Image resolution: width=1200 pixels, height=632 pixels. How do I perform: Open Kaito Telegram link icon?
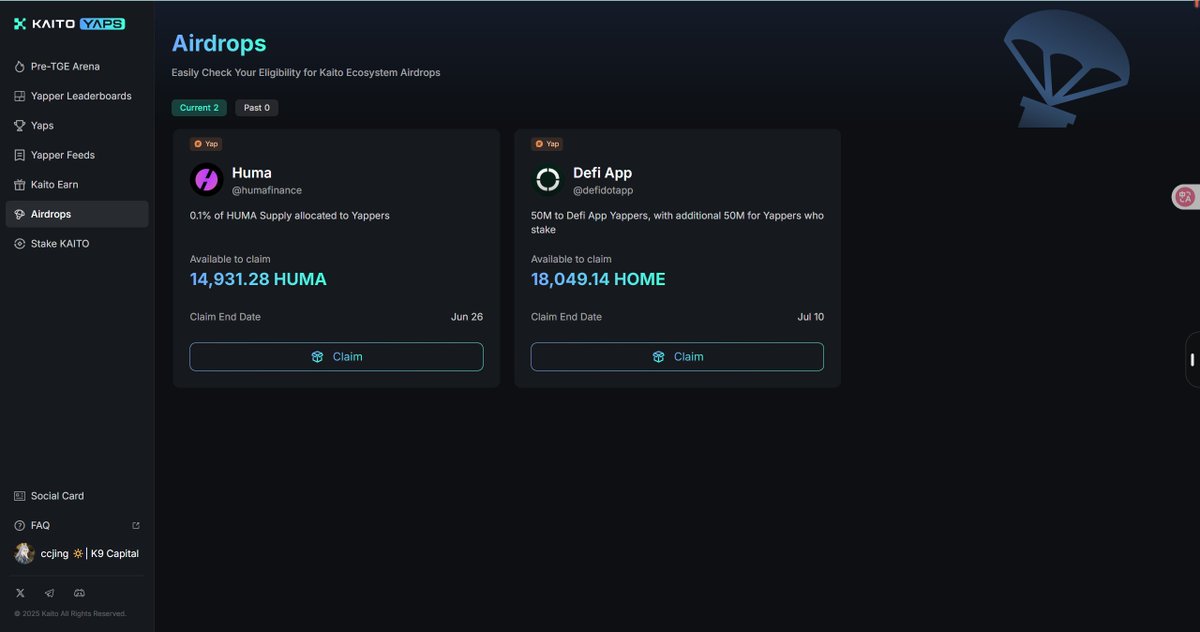tap(50, 593)
